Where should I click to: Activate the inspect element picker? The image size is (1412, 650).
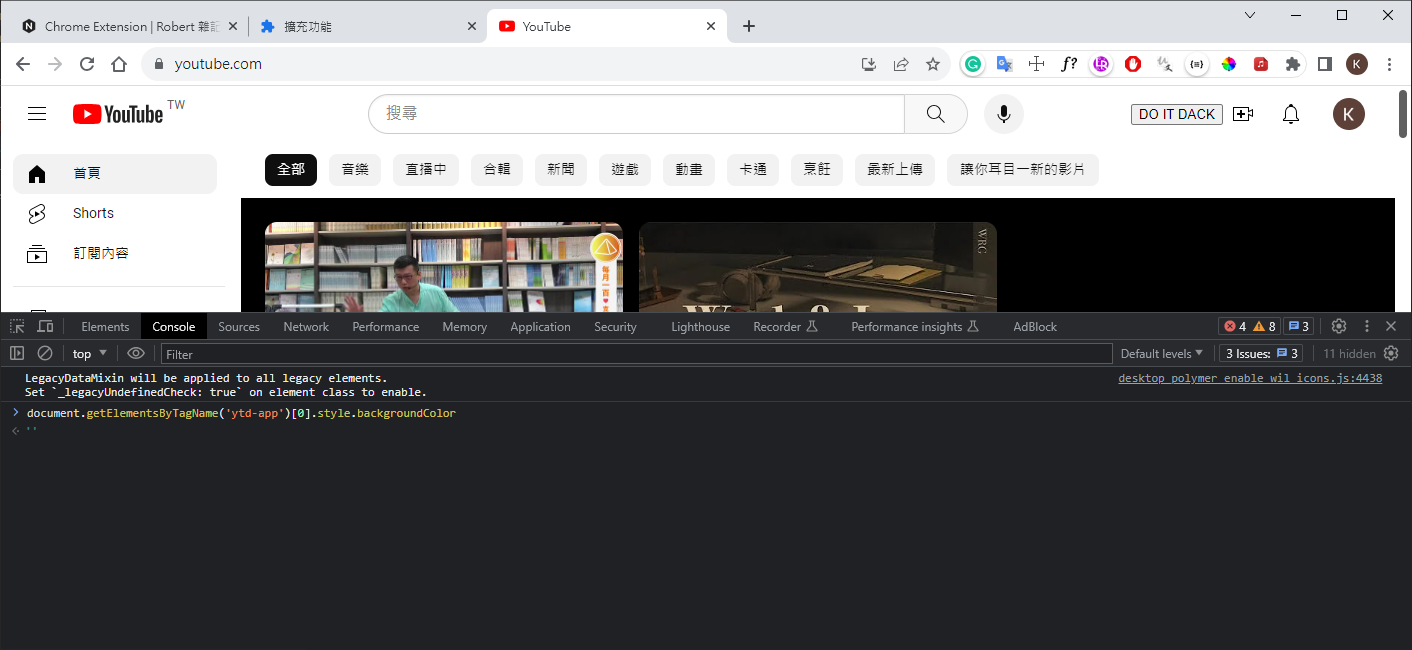(17, 326)
